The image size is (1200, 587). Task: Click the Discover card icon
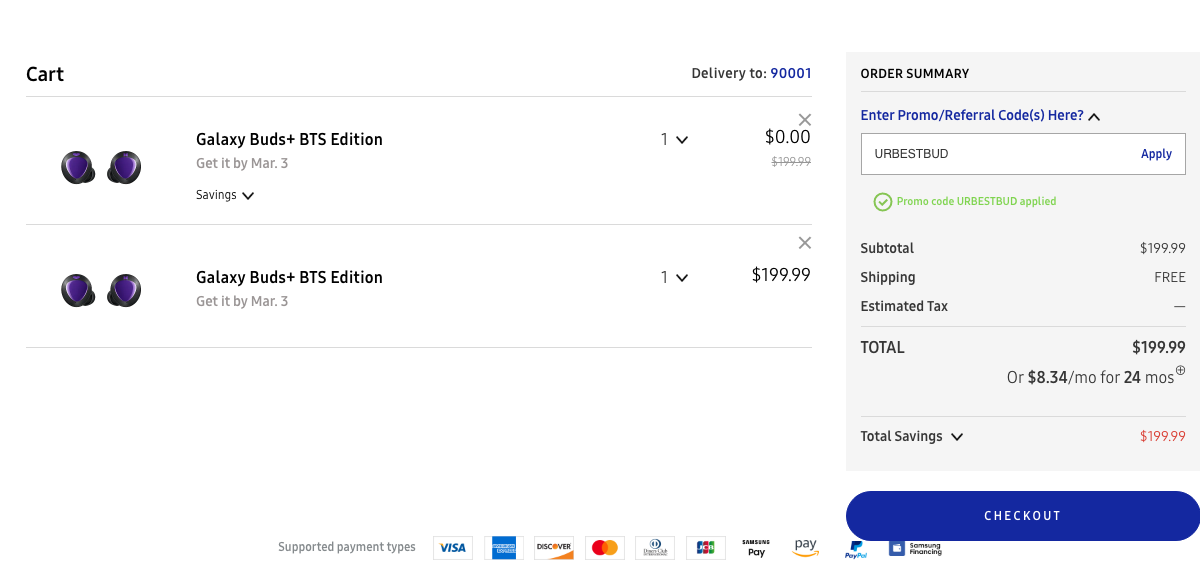coord(554,548)
